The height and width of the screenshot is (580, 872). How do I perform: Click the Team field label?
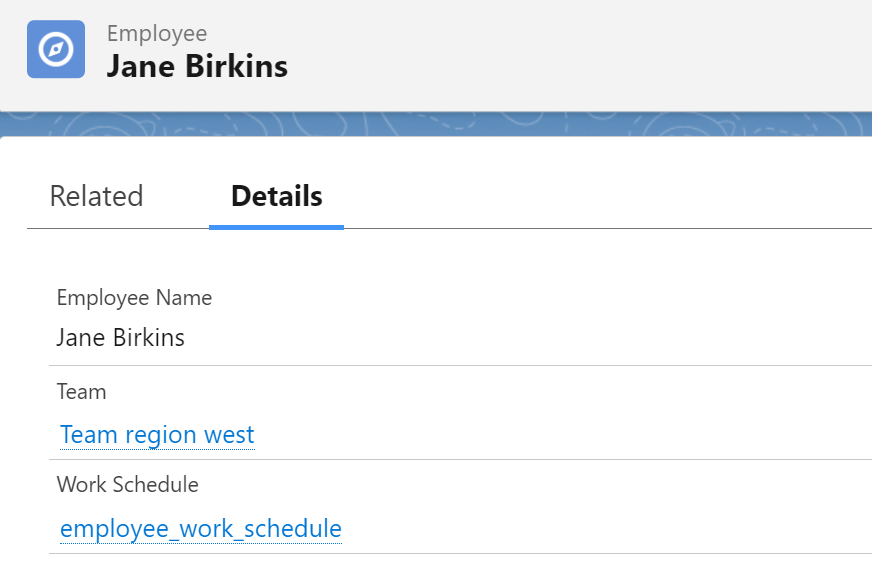coord(81,392)
